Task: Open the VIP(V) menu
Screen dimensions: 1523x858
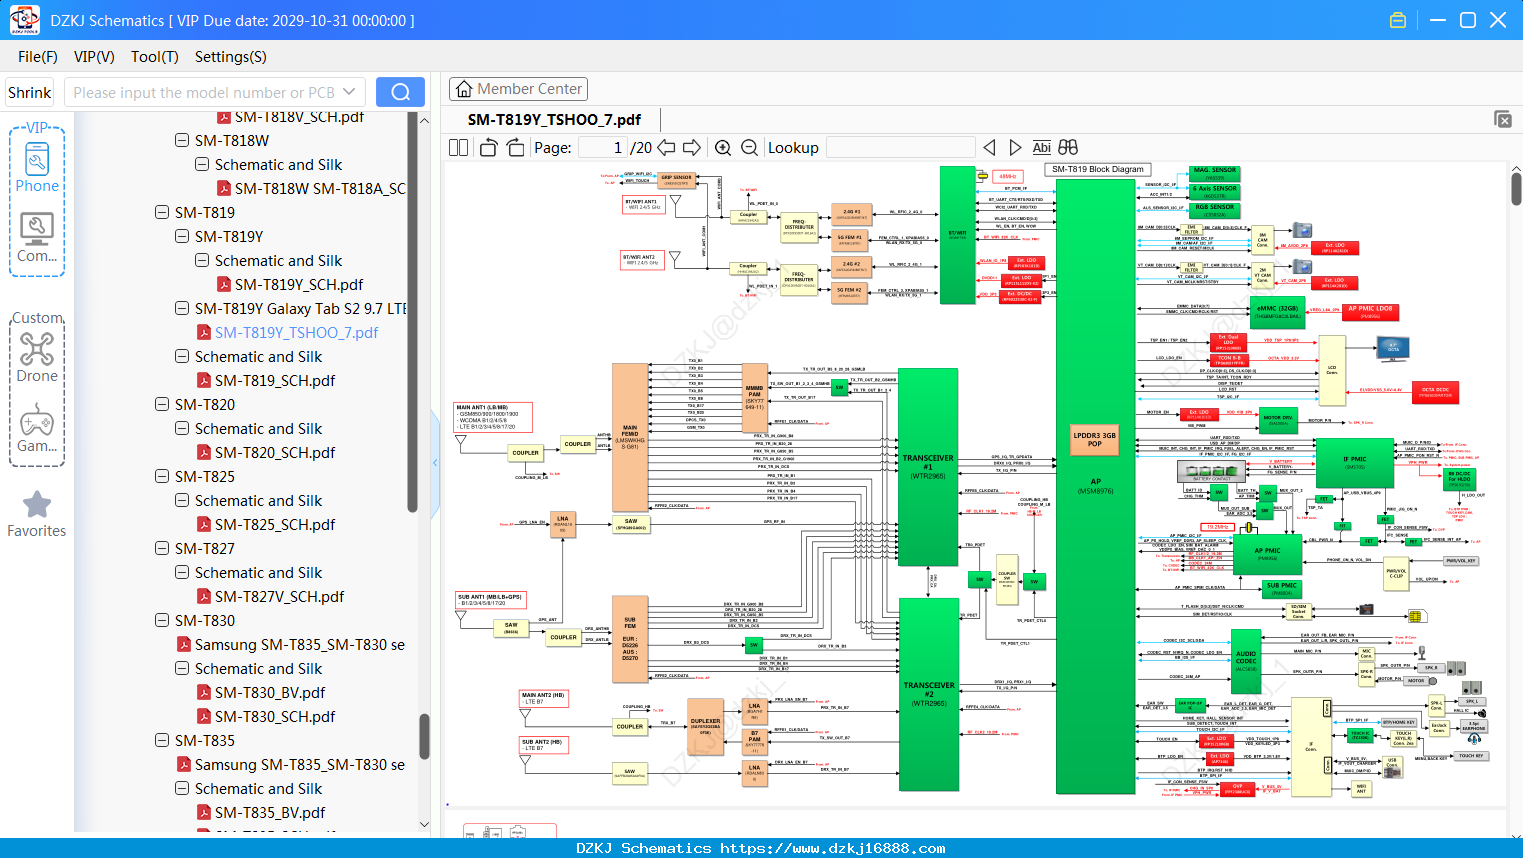Action: 94,57
